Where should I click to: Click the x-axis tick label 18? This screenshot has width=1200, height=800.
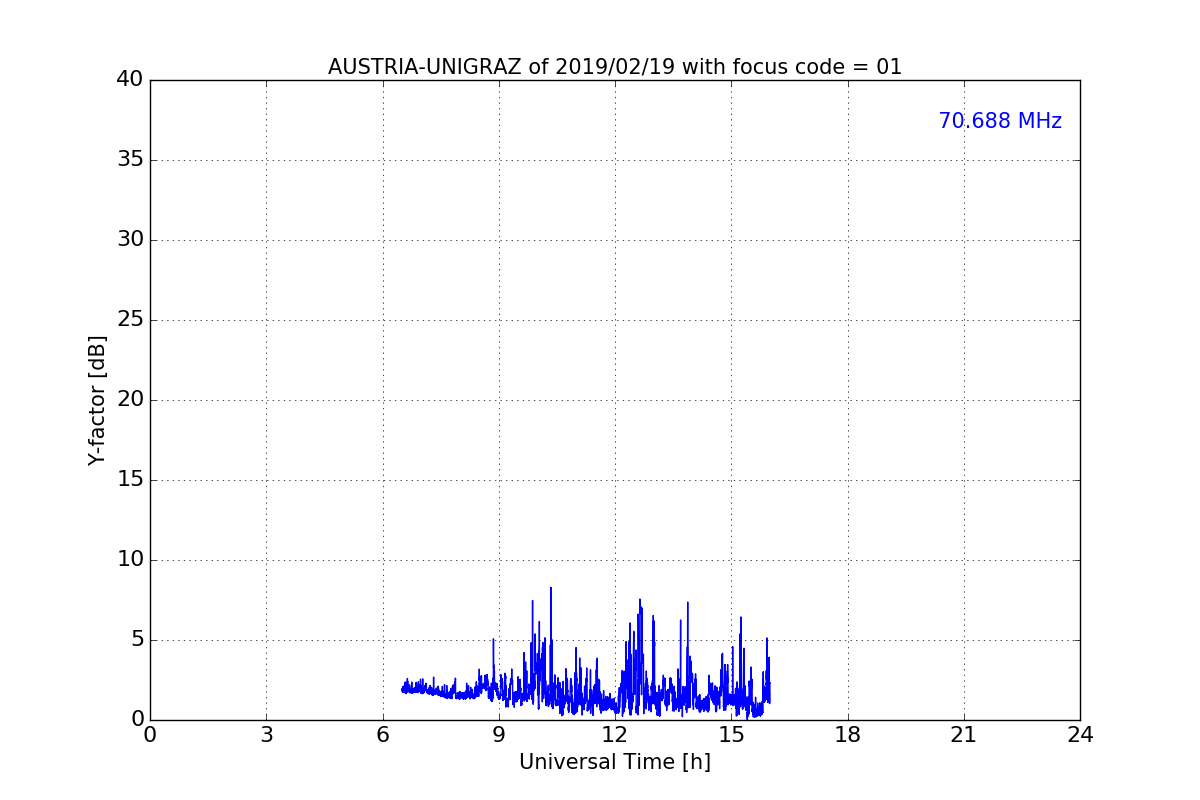[848, 735]
